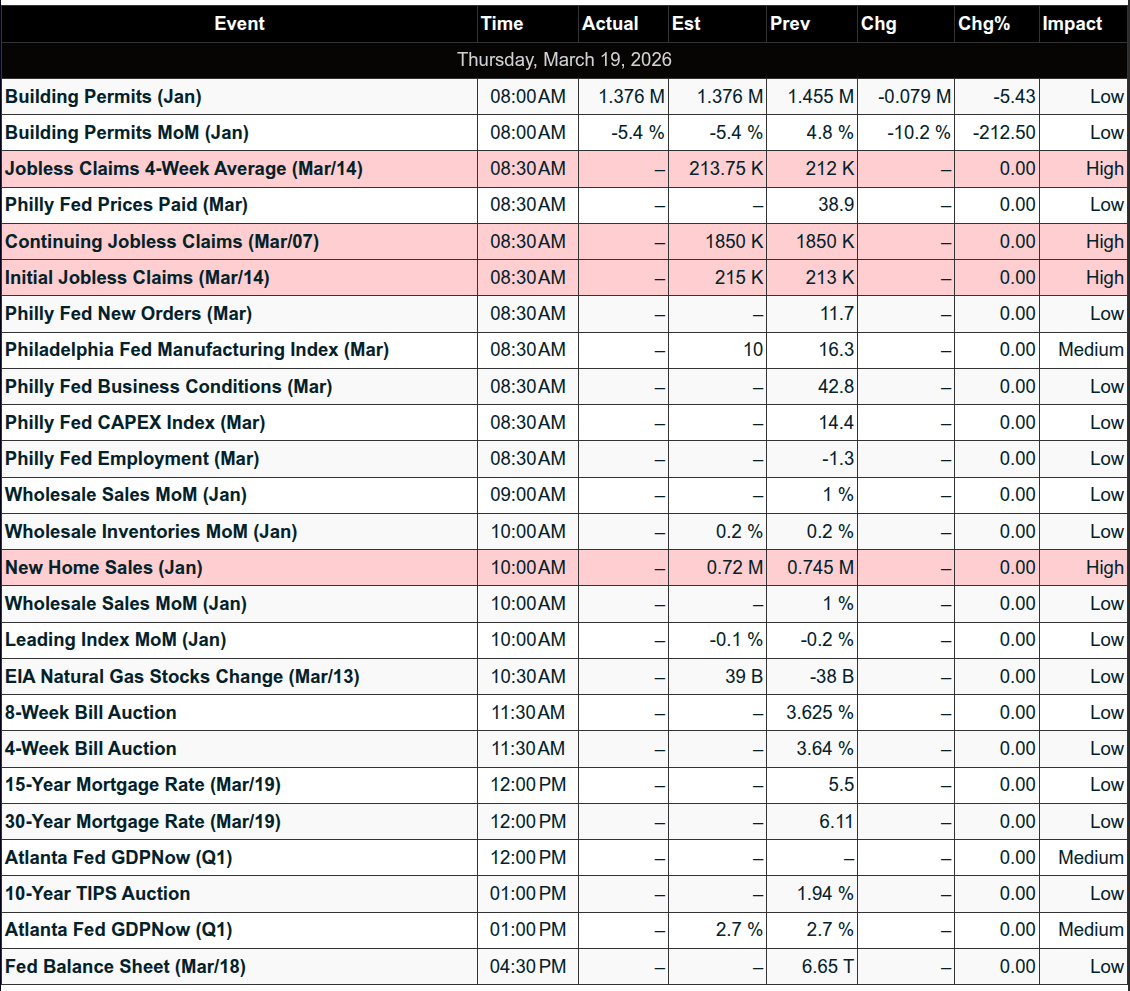Viewport: 1130px width, 991px height.
Task: Click the Thursday, March 19, 2026 date row
Action: (x=564, y=60)
